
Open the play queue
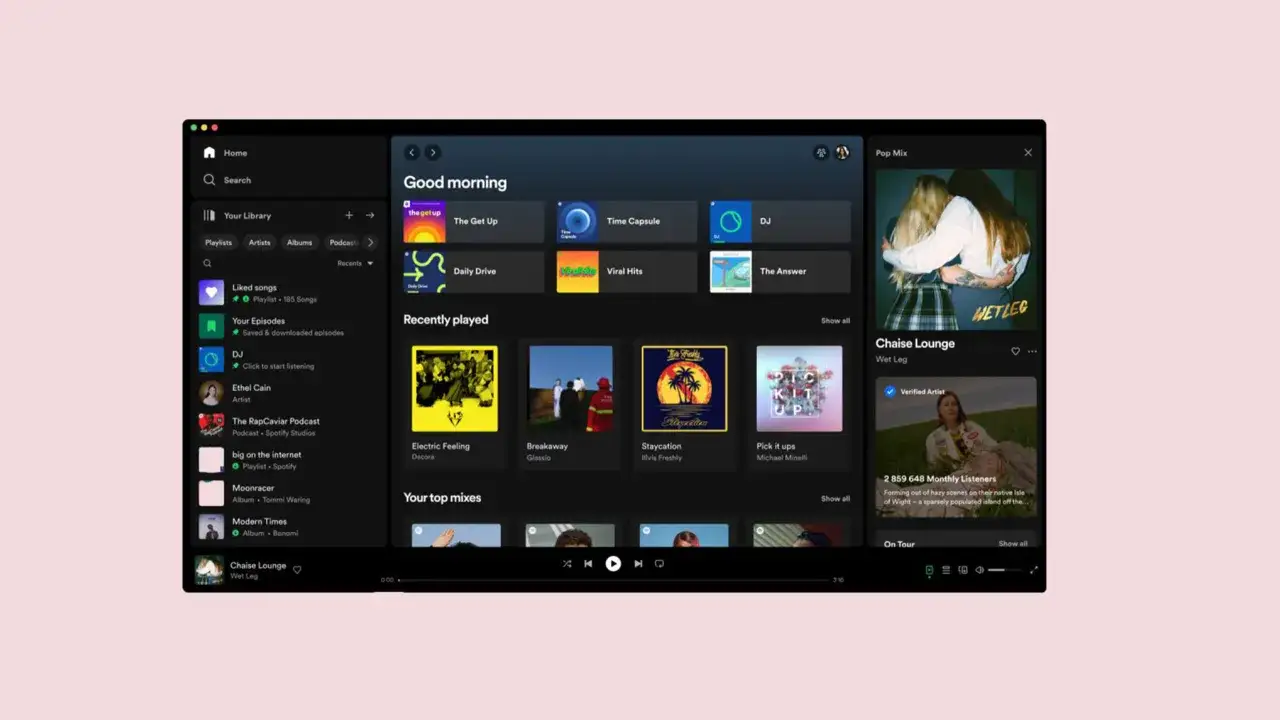coord(946,570)
